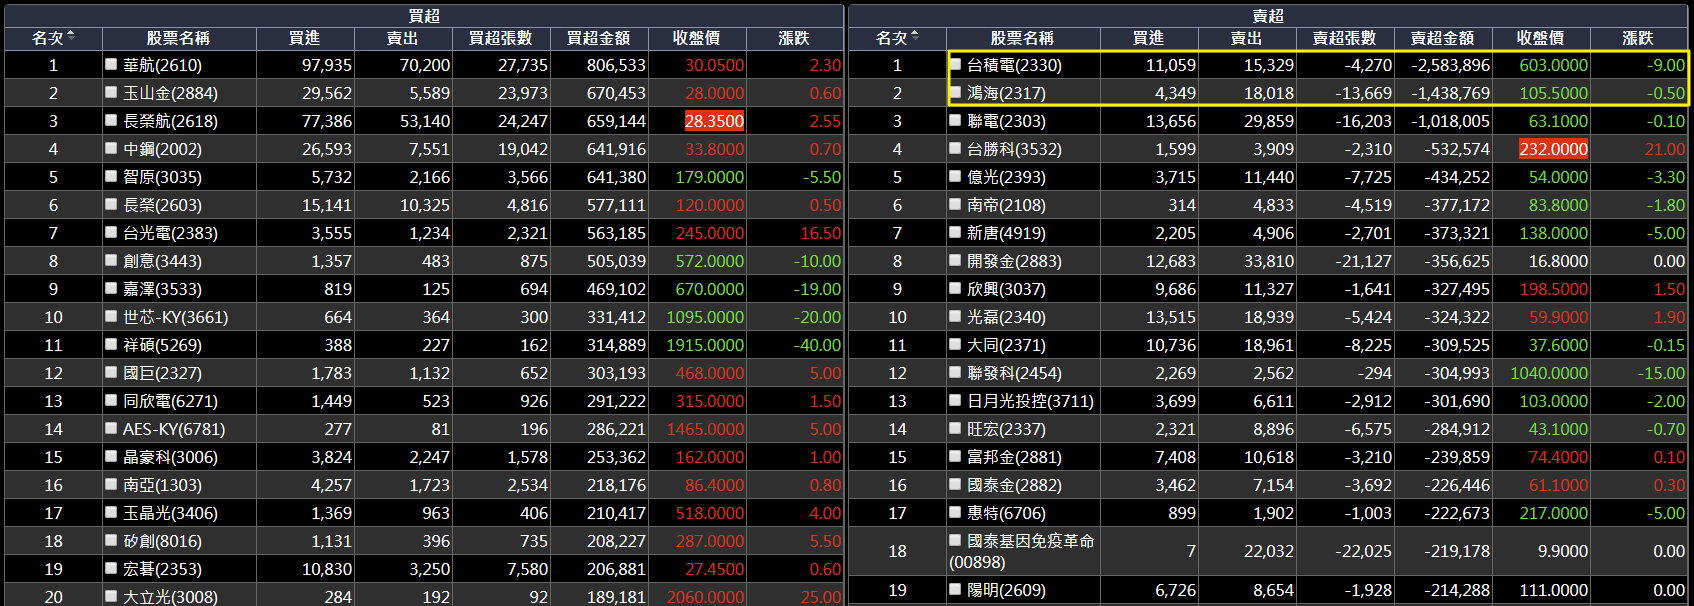Image resolution: width=1694 pixels, height=606 pixels.
Task: Check the box beside 同欣電(6271)
Action: pyautogui.click(x=111, y=400)
